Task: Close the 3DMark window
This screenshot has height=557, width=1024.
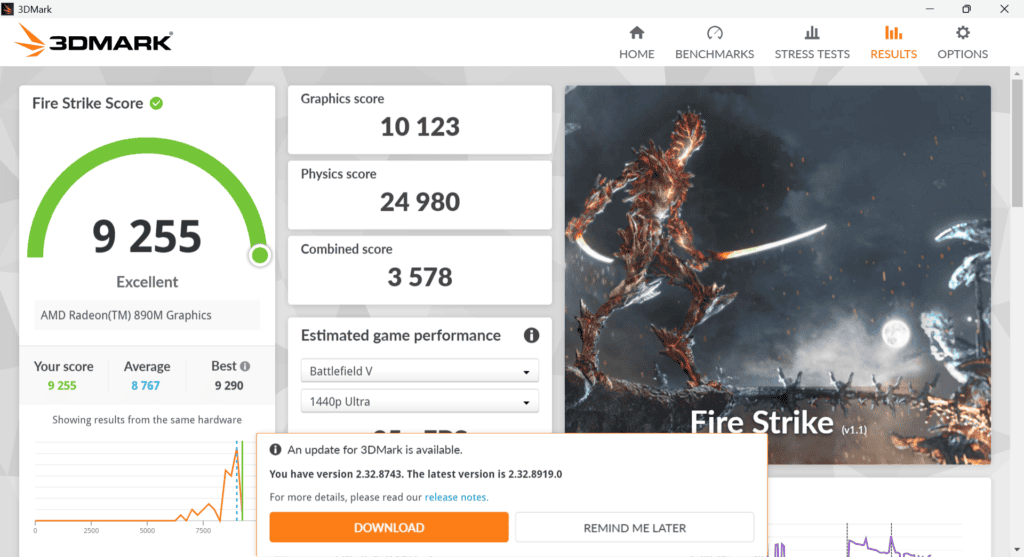Action: pos(1004,8)
